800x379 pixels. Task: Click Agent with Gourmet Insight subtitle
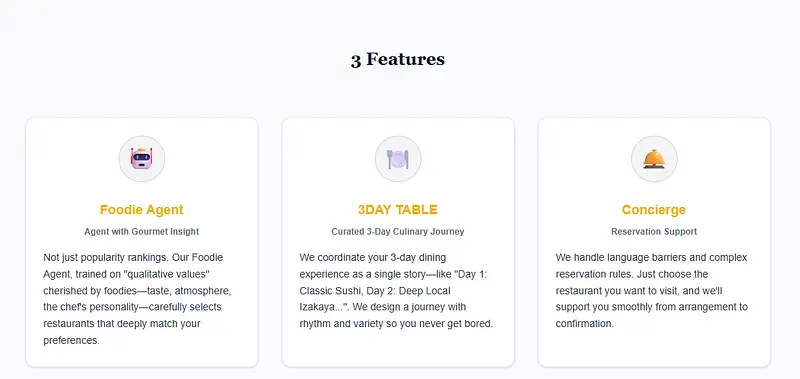click(x=142, y=232)
